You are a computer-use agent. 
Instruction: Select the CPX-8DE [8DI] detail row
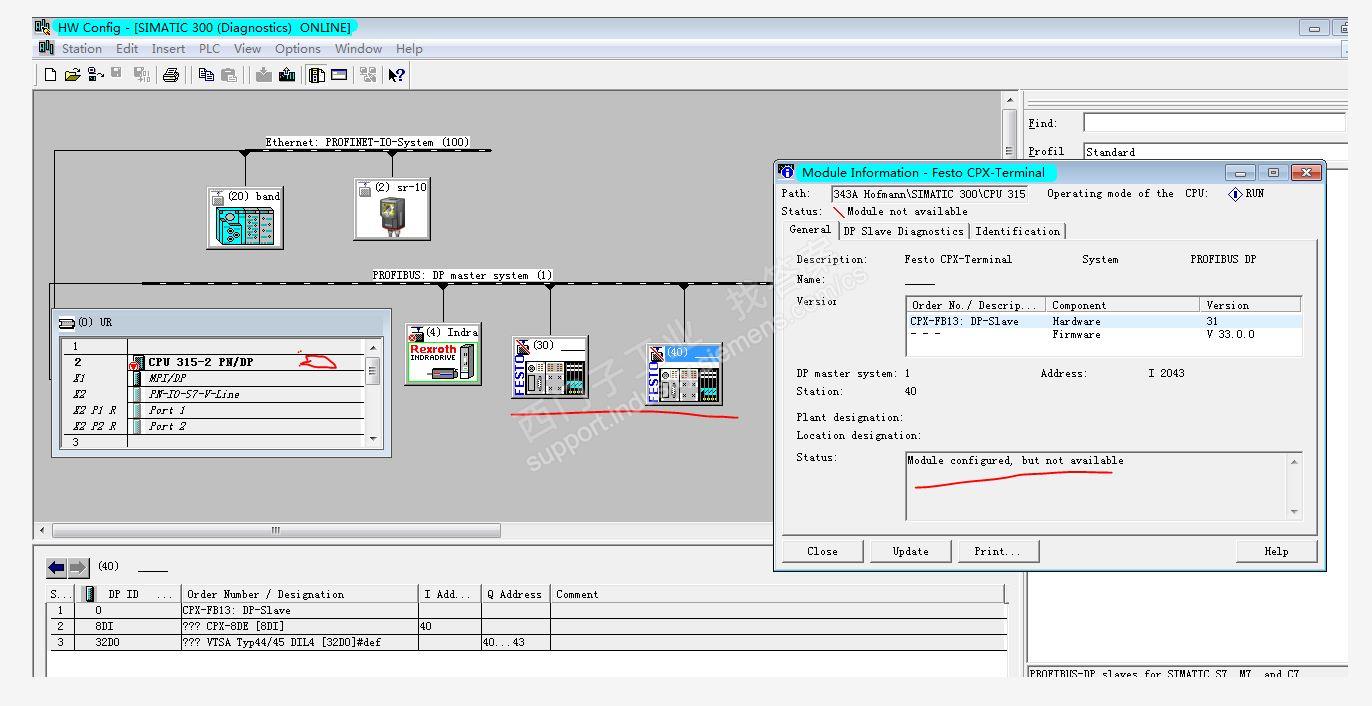527,626
